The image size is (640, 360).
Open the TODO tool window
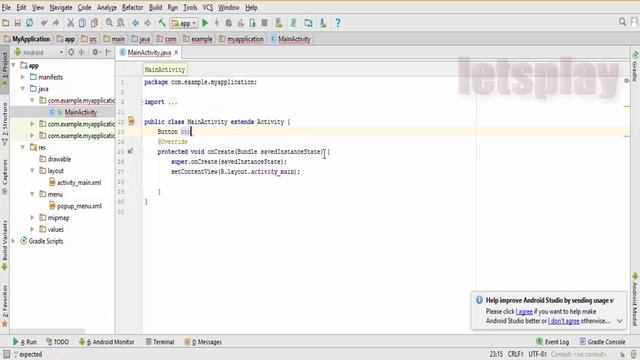57,342
